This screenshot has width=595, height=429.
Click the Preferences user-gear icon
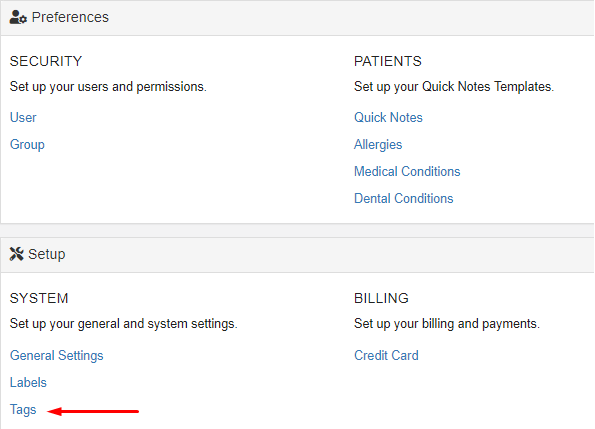pos(18,17)
